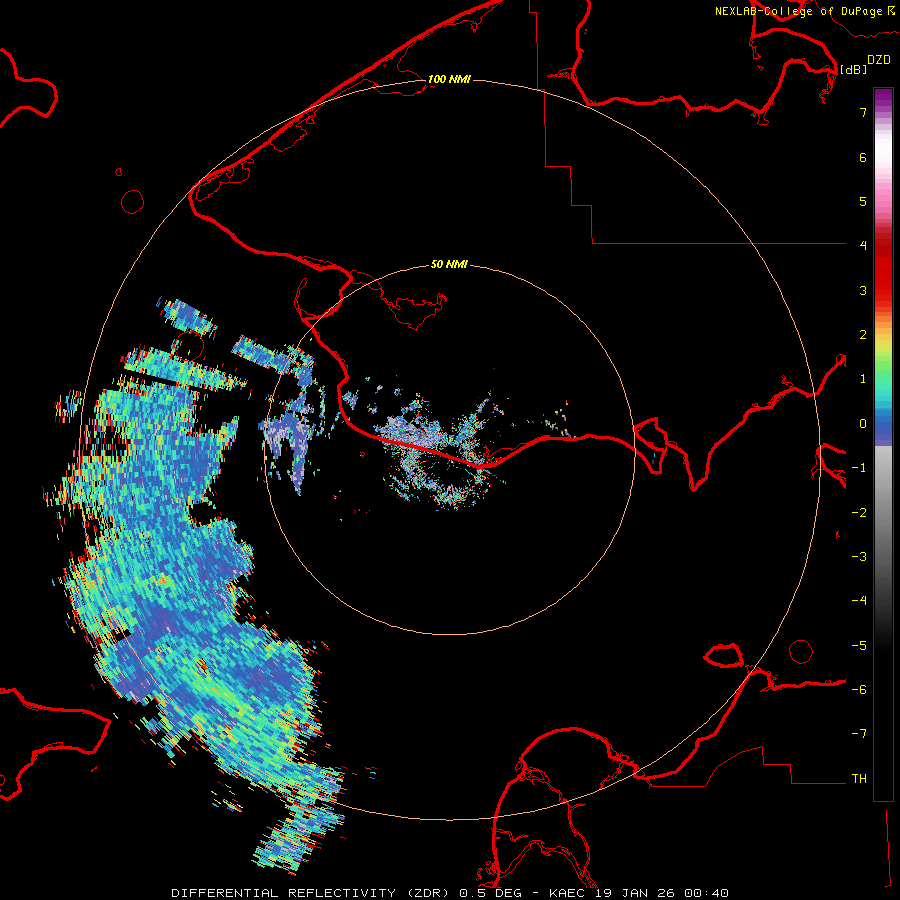900x900 pixels.
Task: Click the -4 value on the color scale
Action: [x=859, y=601]
